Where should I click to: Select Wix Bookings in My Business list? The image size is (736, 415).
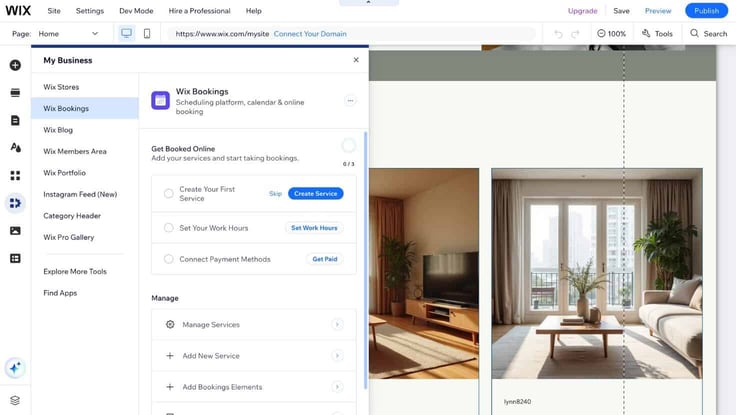pyautogui.click(x=85, y=108)
